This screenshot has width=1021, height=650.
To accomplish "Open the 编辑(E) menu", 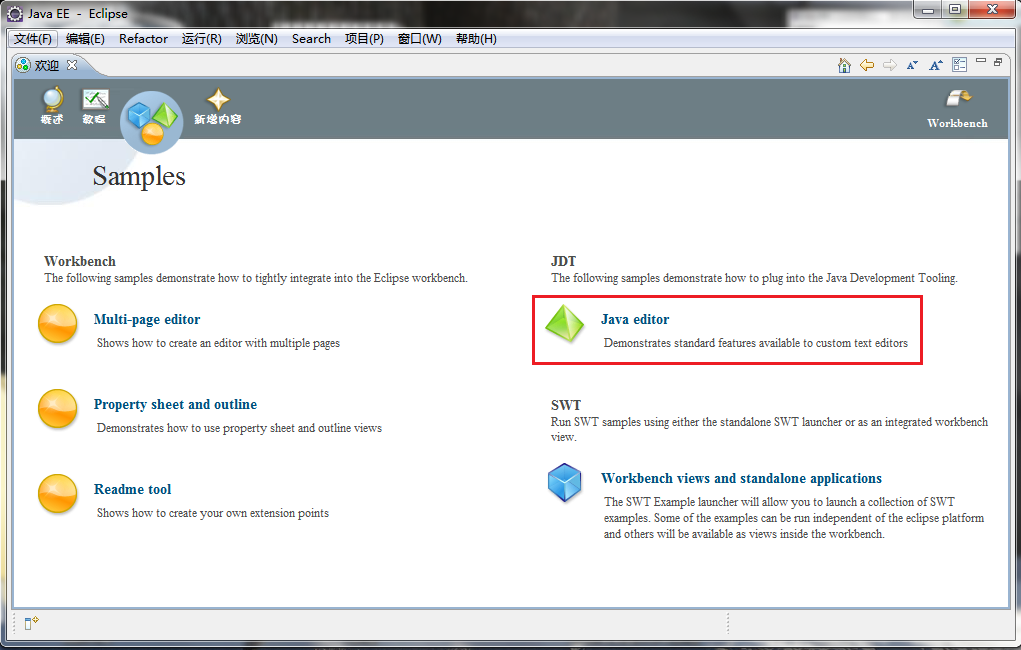I will pyautogui.click(x=85, y=39).
